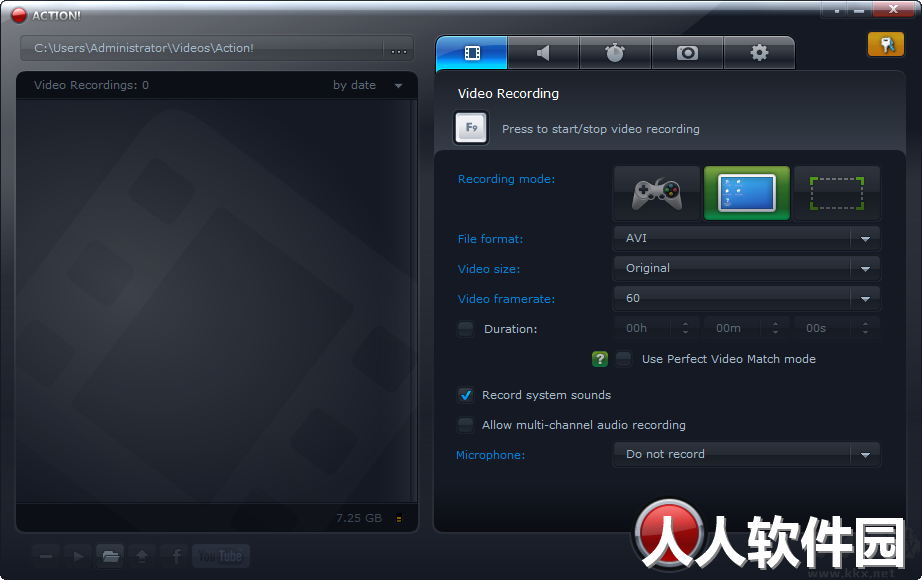Enable the Duration checkbox
This screenshot has width=922, height=580.
coord(466,329)
